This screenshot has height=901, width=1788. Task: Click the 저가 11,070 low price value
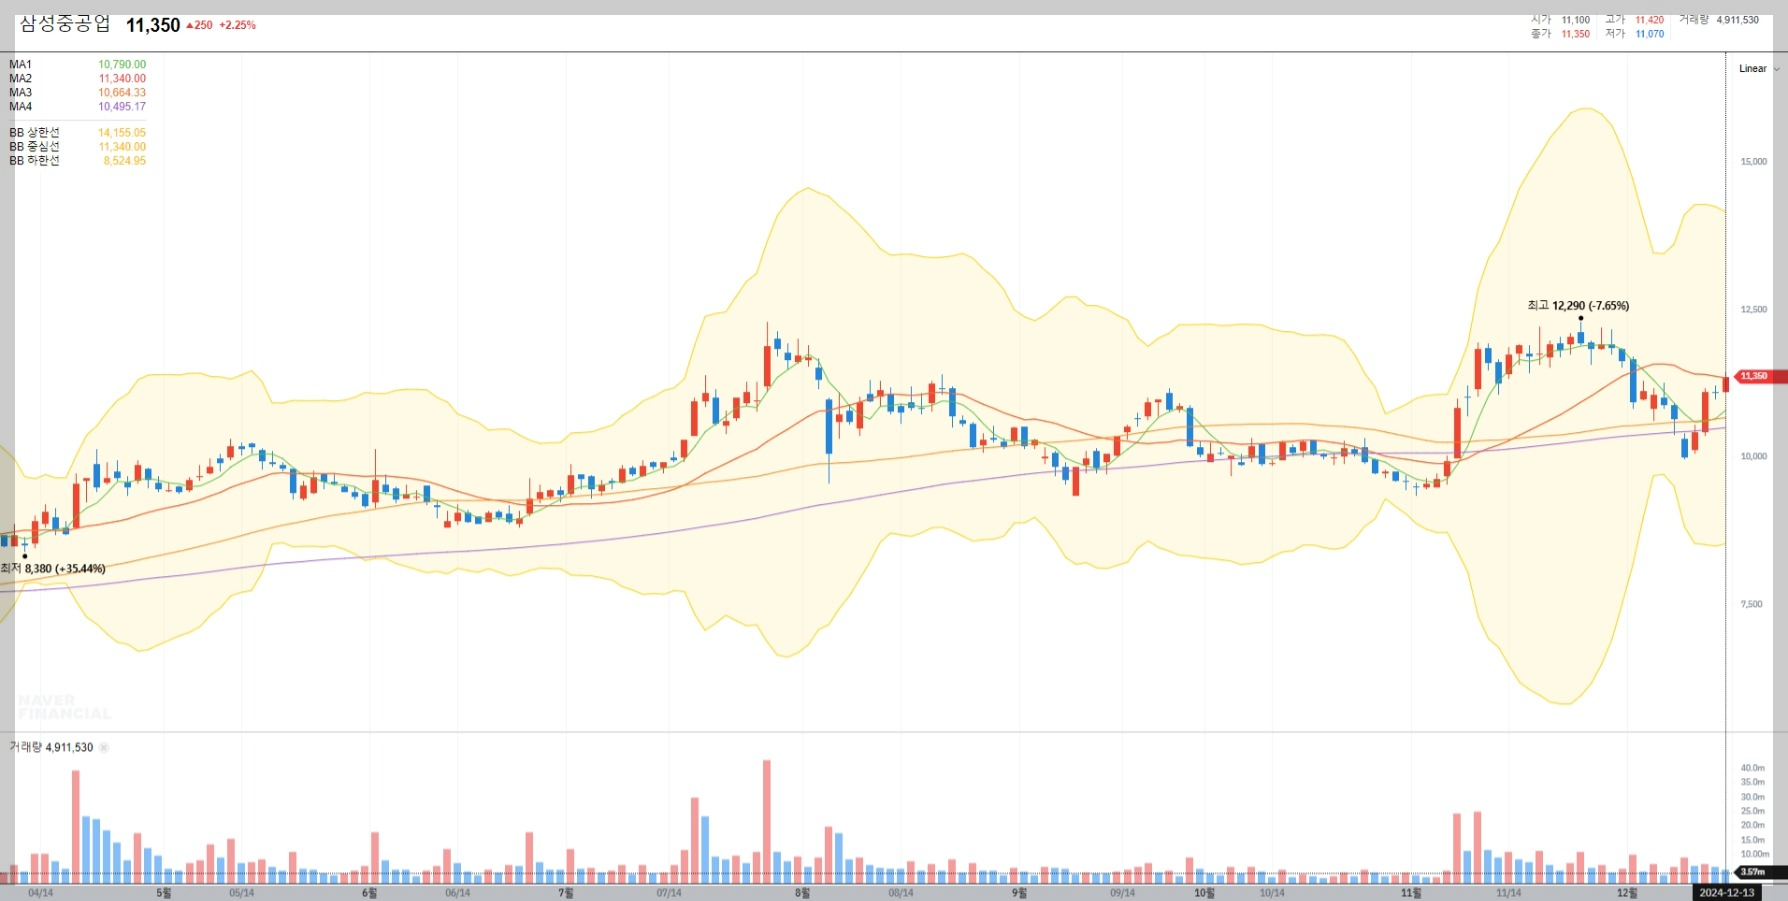tap(1649, 34)
